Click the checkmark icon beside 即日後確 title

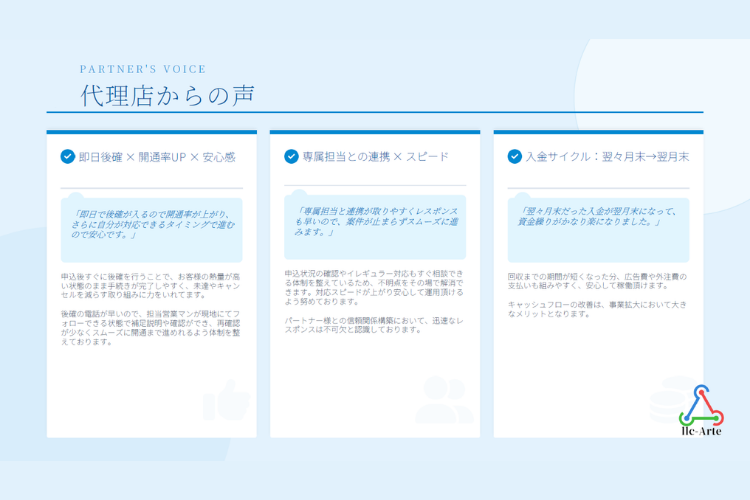[67, 156]
